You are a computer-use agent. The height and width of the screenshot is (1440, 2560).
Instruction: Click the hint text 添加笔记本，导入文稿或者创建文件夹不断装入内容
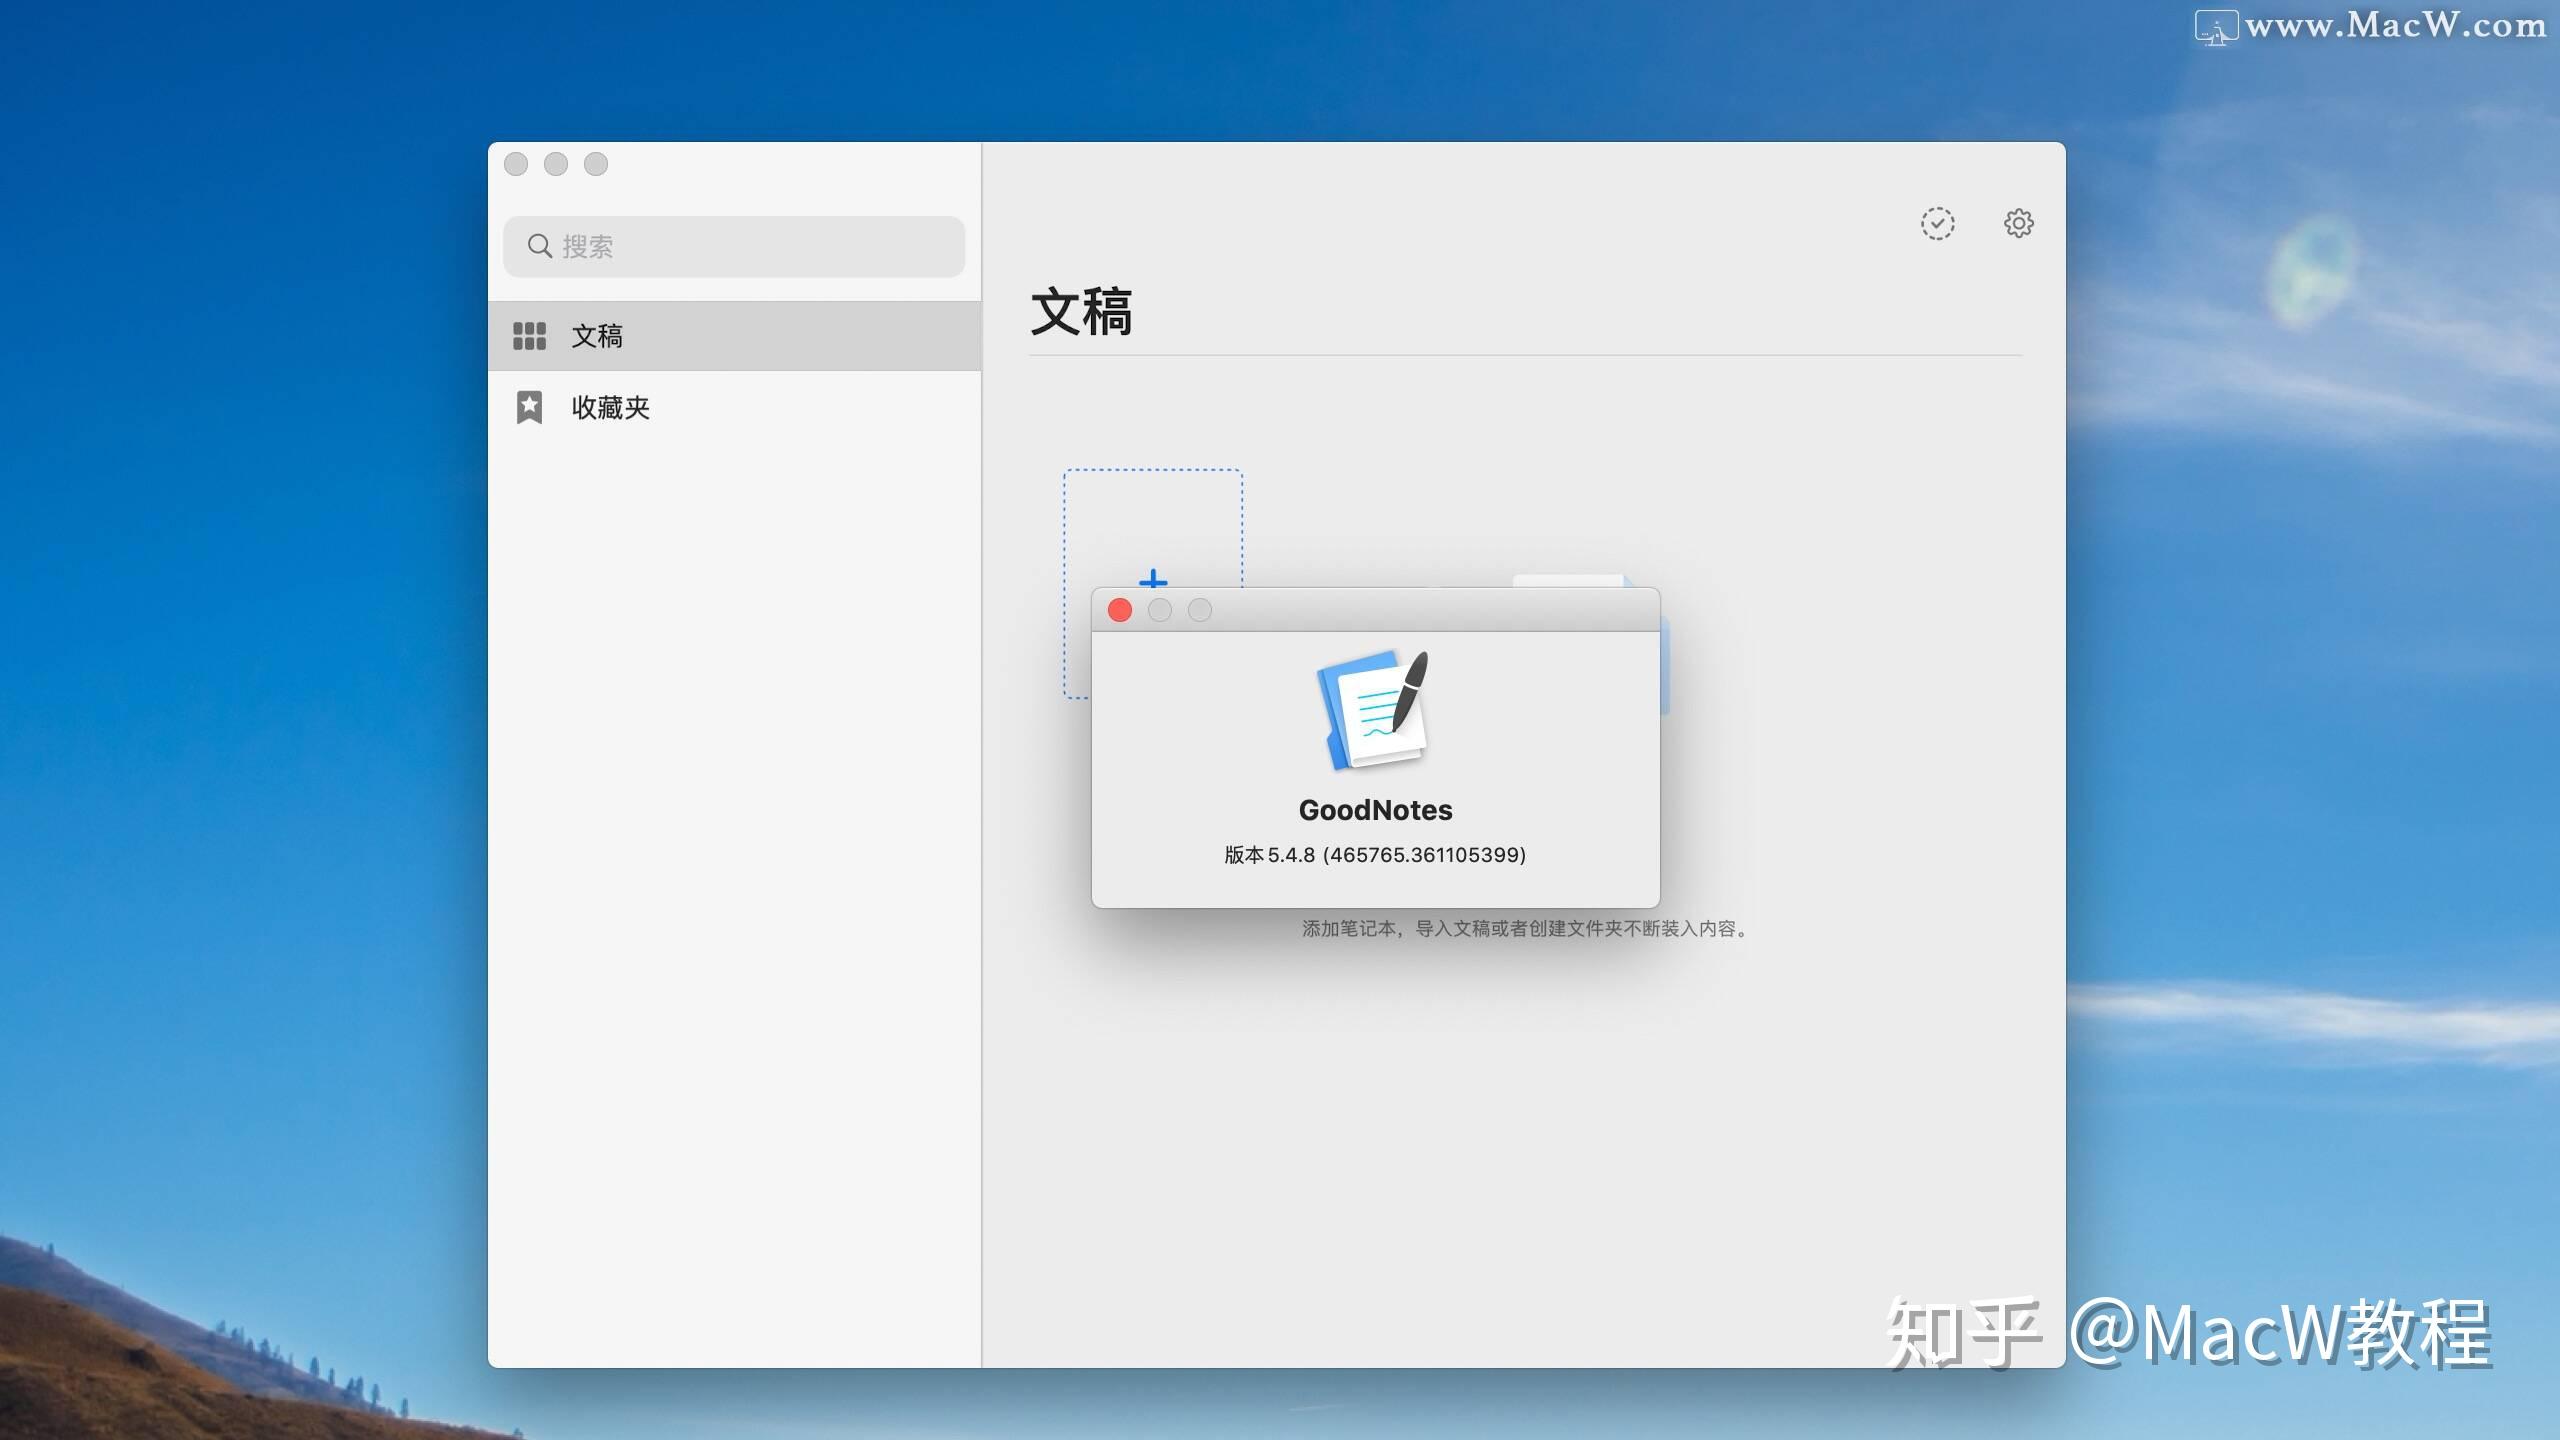1524,929
